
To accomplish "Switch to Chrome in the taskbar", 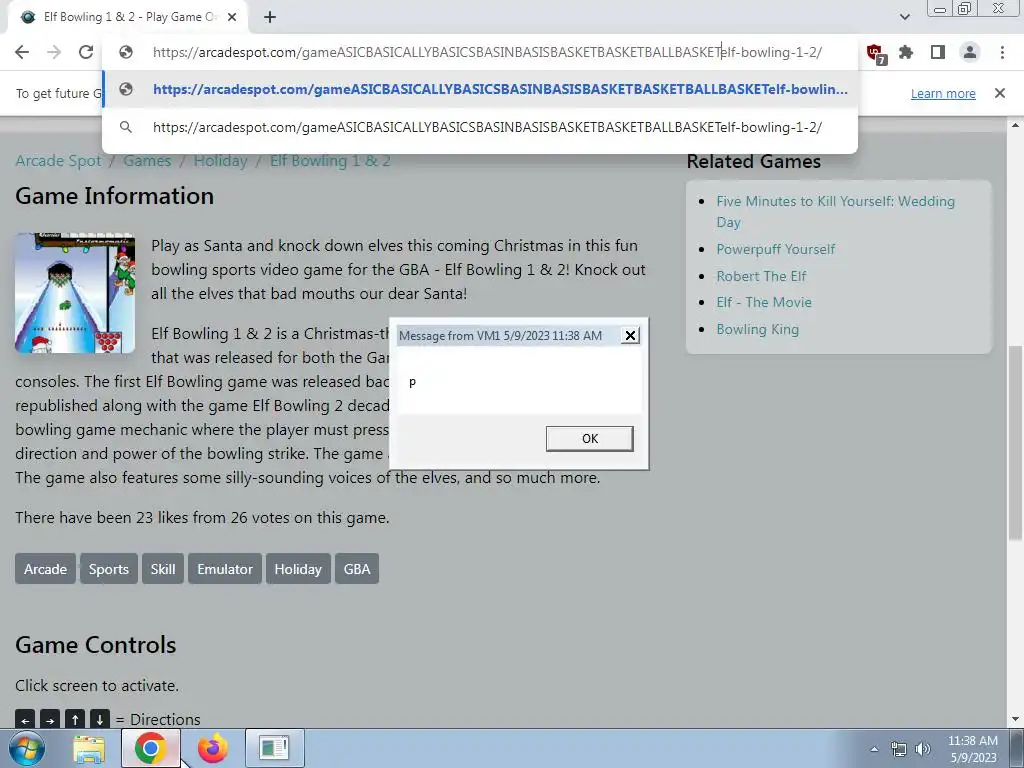I will (150, 748).
